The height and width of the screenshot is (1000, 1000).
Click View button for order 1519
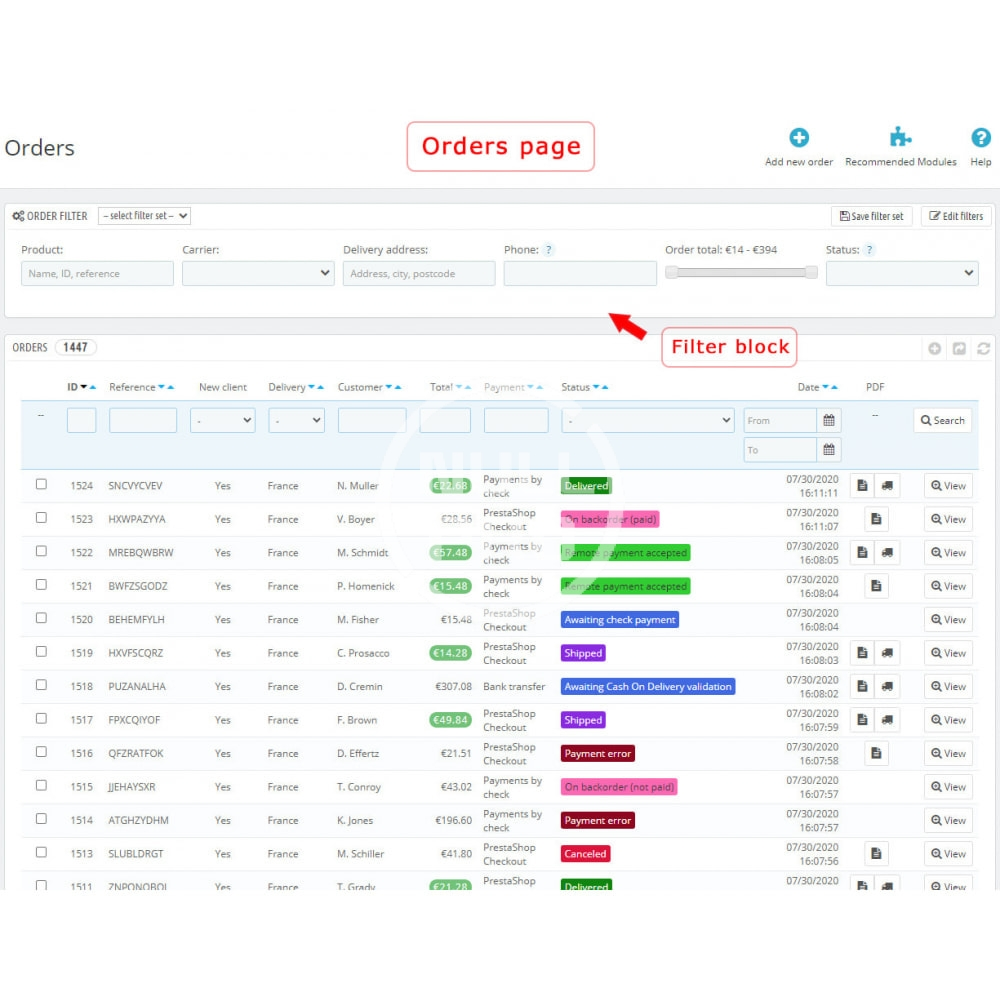(948, 653)
